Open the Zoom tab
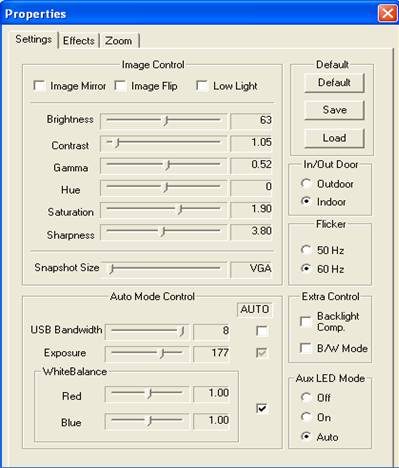 119,41
